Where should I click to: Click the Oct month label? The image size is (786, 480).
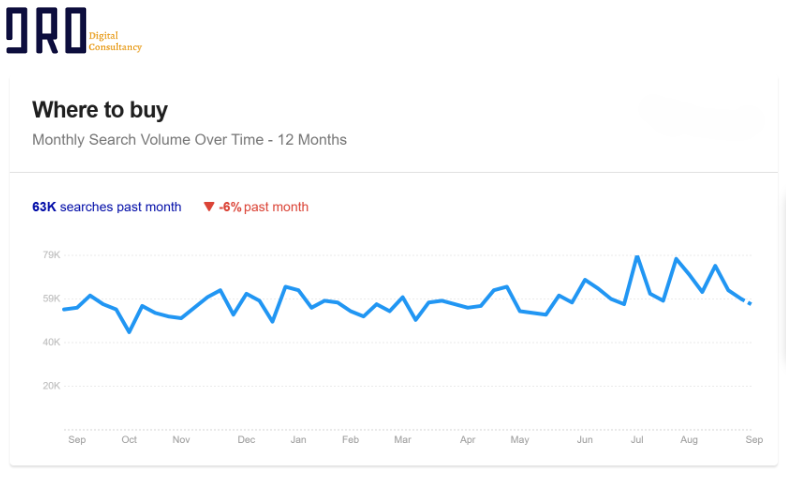[129, 440]
